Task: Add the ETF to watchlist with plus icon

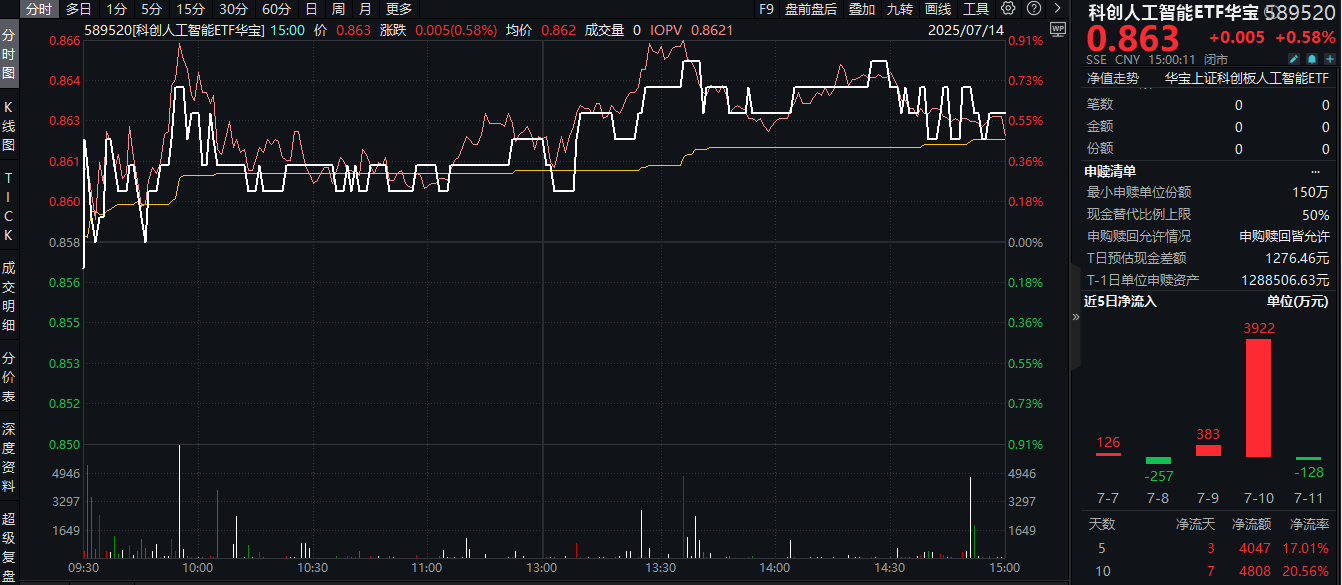Action: click(1328, 58)
